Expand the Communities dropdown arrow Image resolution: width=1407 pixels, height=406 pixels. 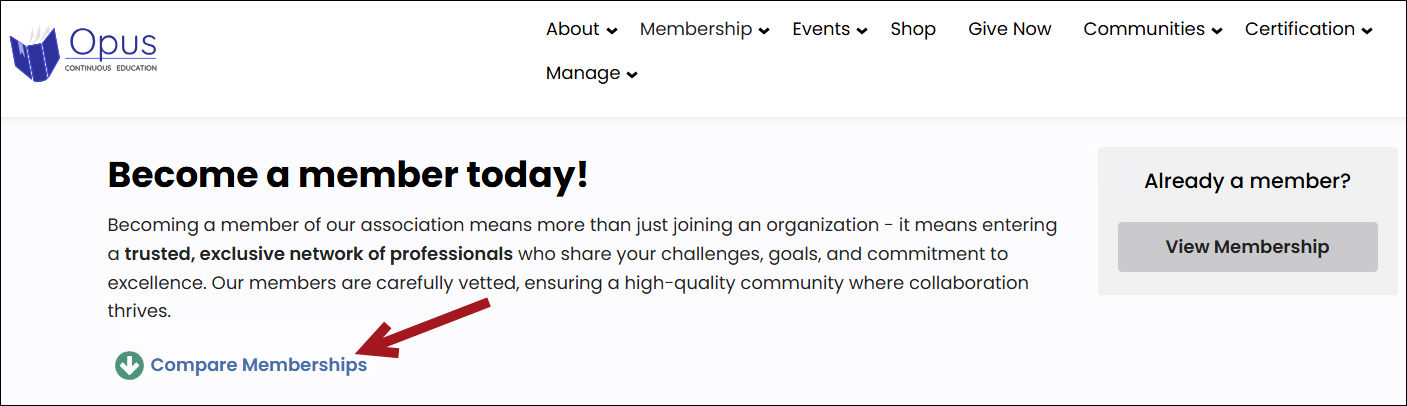[1217, 32]
